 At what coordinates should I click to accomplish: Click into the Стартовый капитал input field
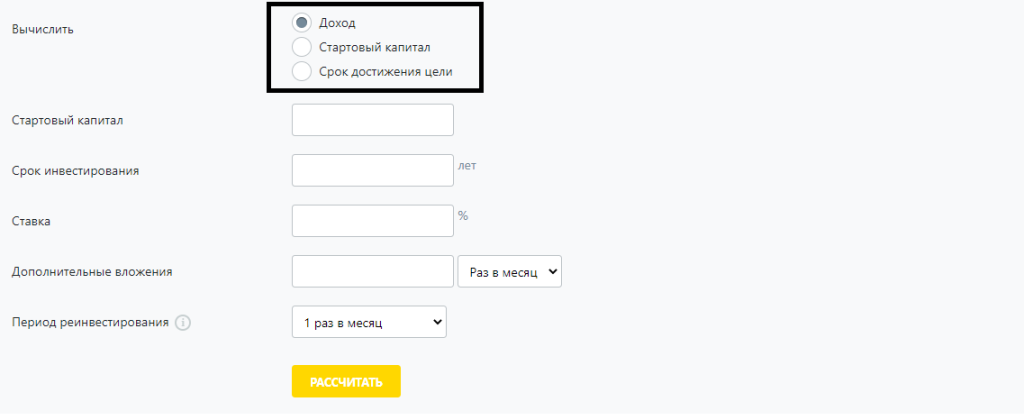(x=373, y=120)
